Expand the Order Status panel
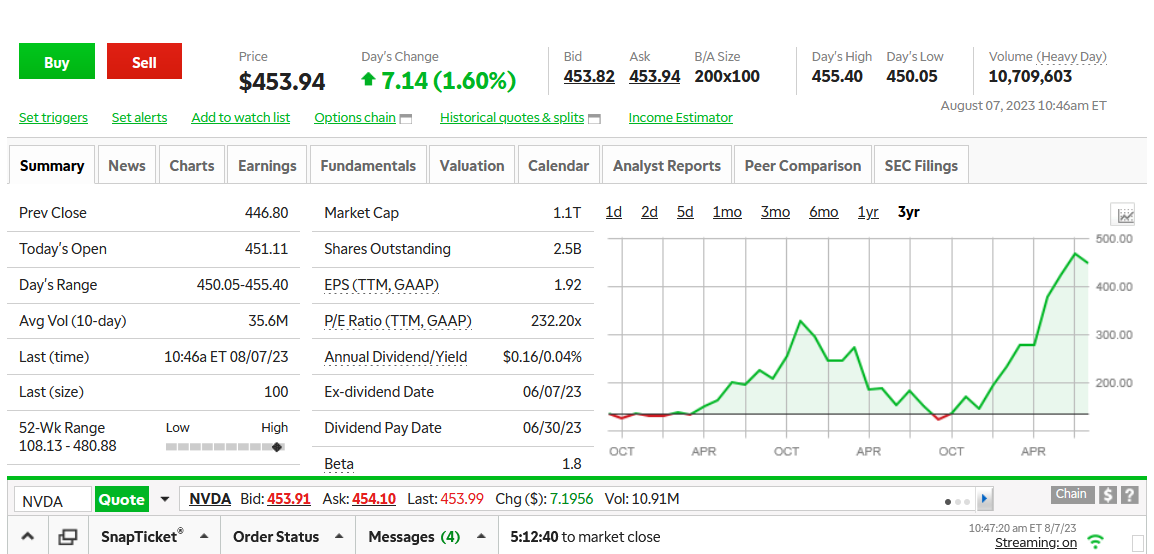 point(339,537)
